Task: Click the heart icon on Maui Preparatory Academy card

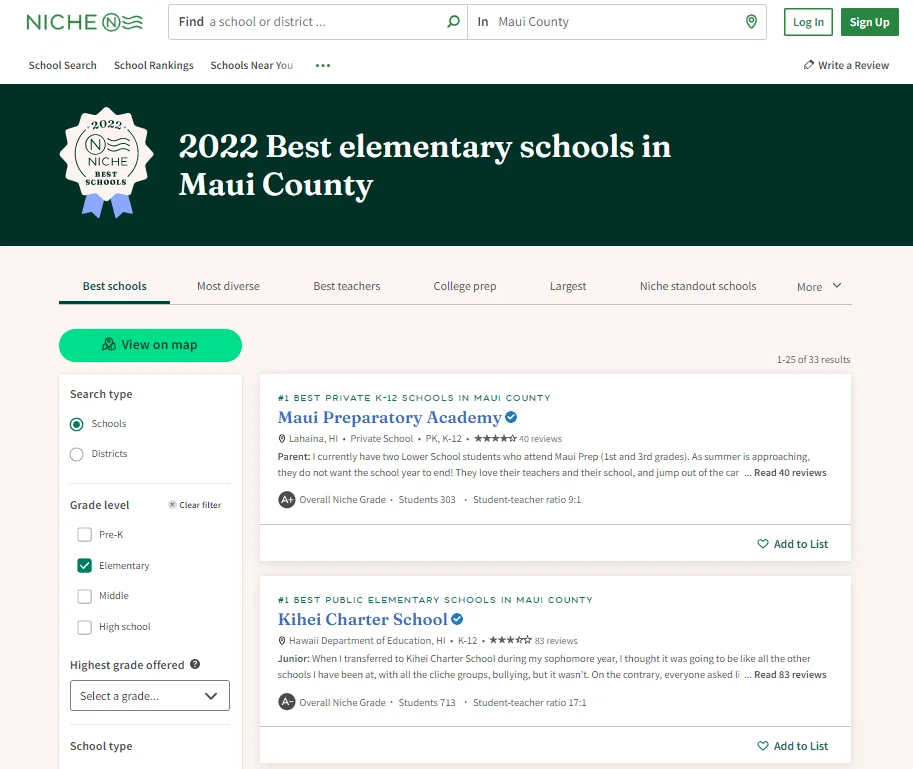Action: coord(762,544)
